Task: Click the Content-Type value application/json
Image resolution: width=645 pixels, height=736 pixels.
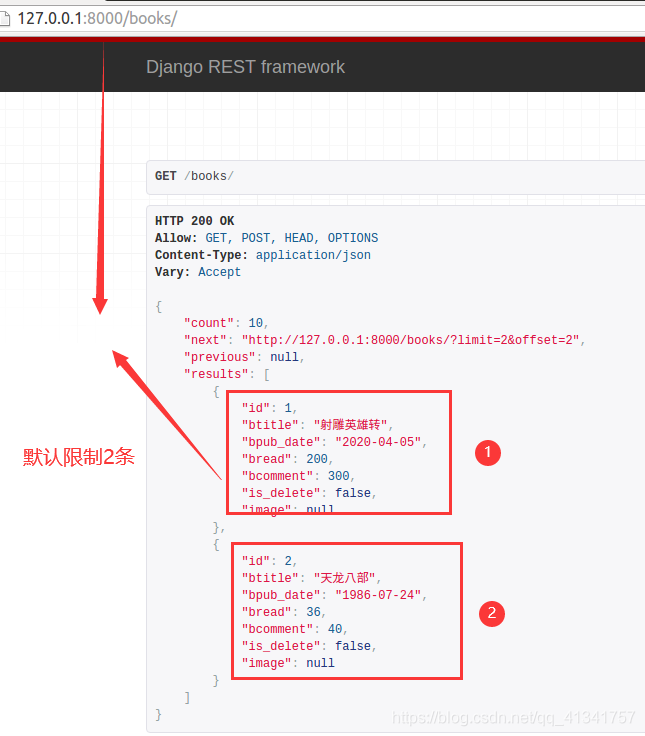Action: (x=313, y=255)
